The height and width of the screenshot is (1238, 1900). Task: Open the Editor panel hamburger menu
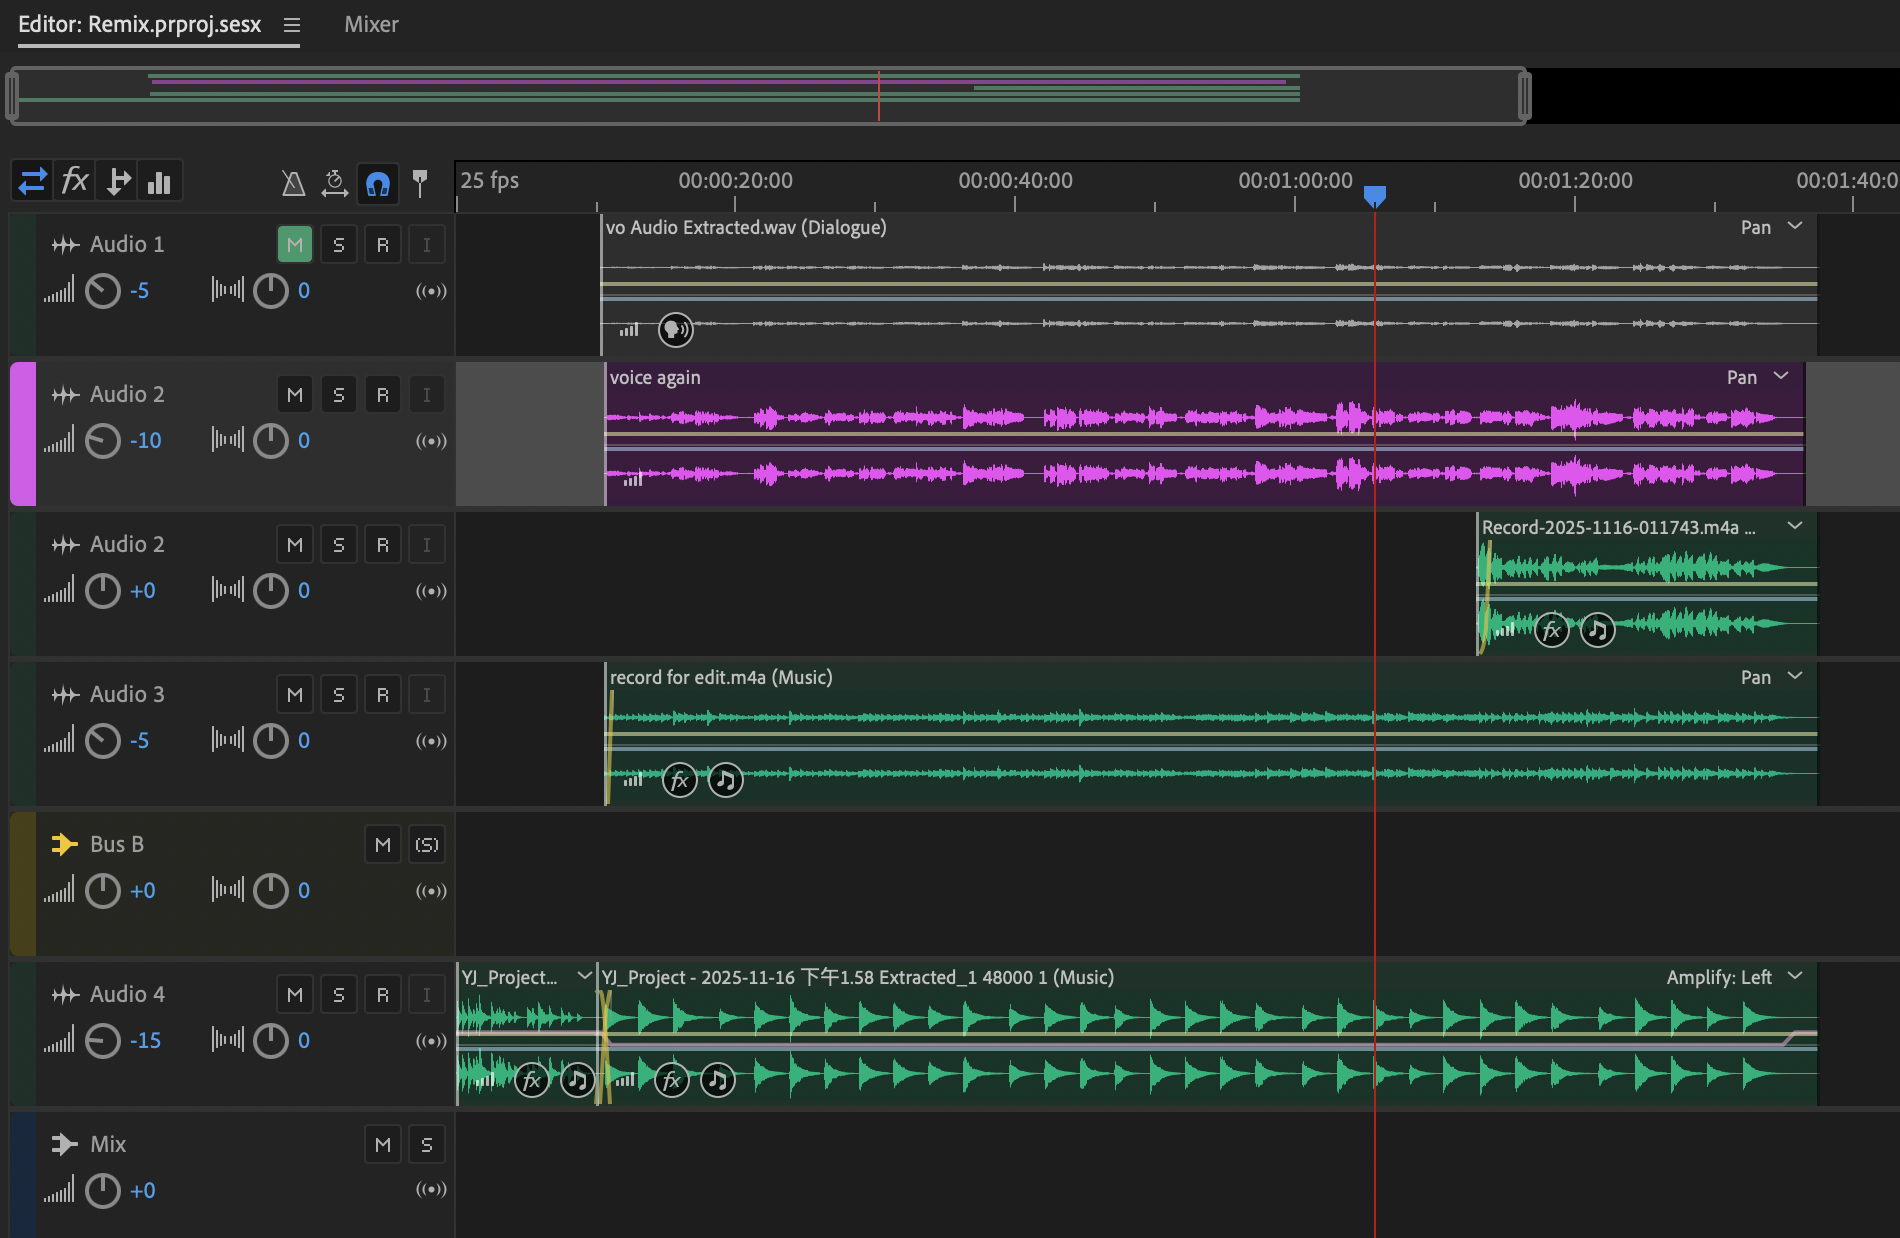(292, 25)
